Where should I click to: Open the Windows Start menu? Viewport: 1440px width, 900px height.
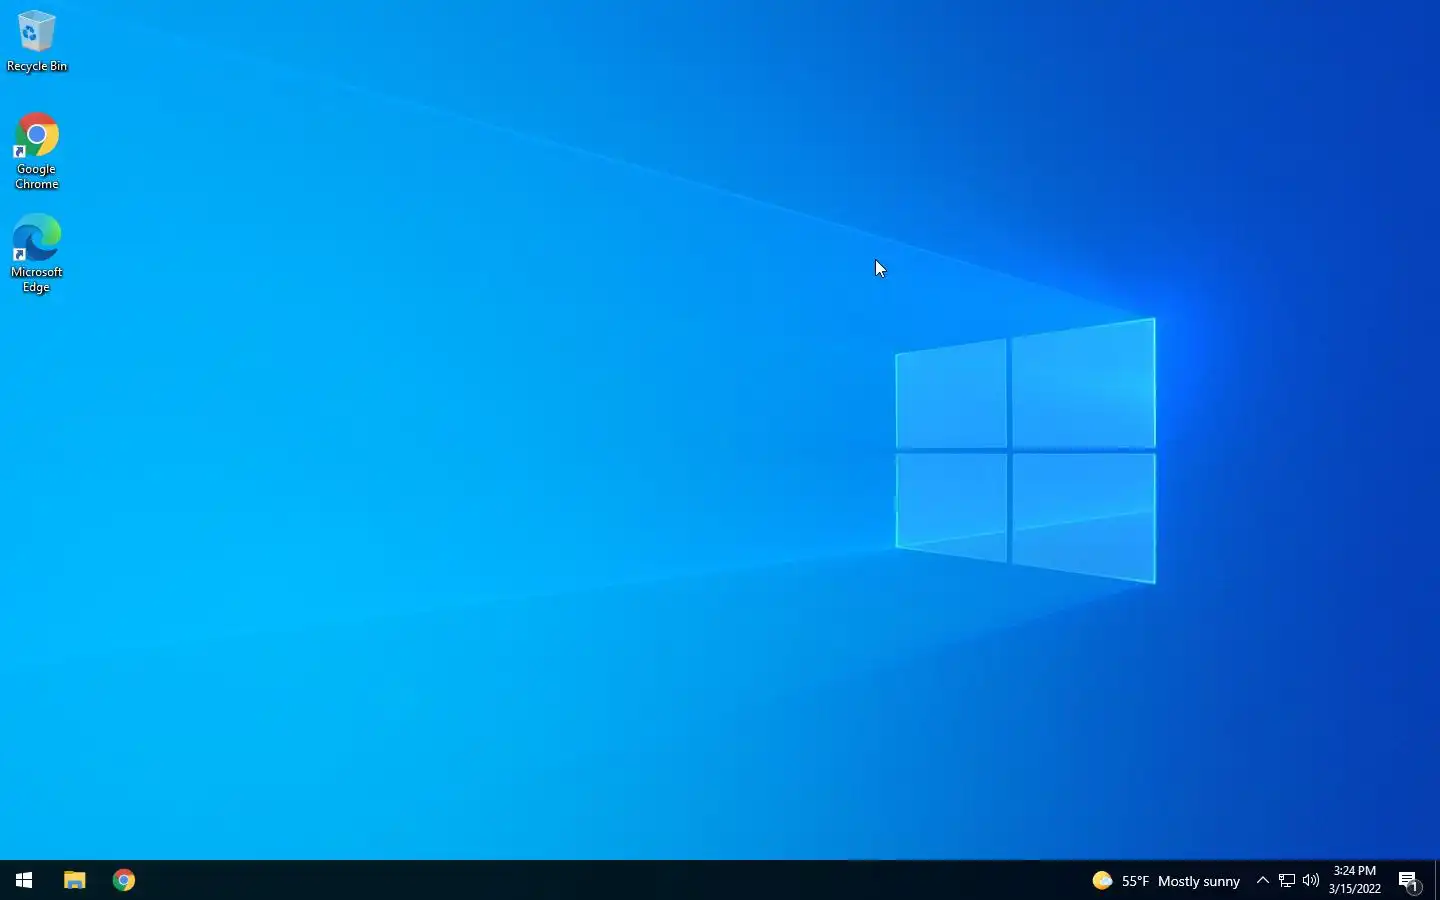(x=24, y=880)
